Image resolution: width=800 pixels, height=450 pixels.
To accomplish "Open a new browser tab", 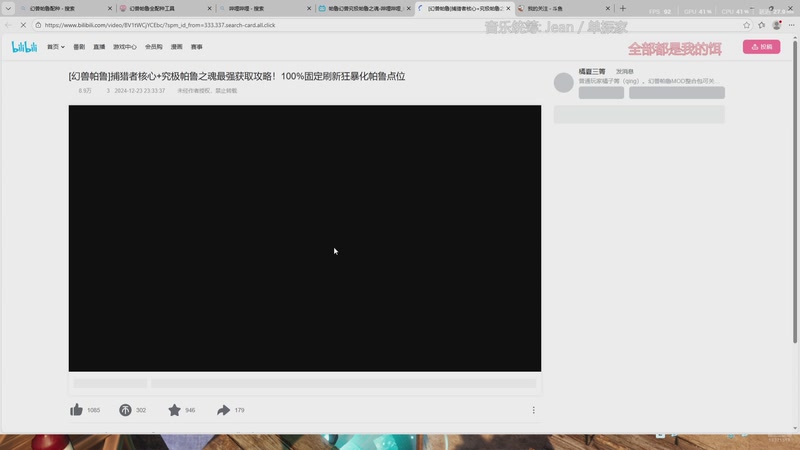I will (622, 8).
